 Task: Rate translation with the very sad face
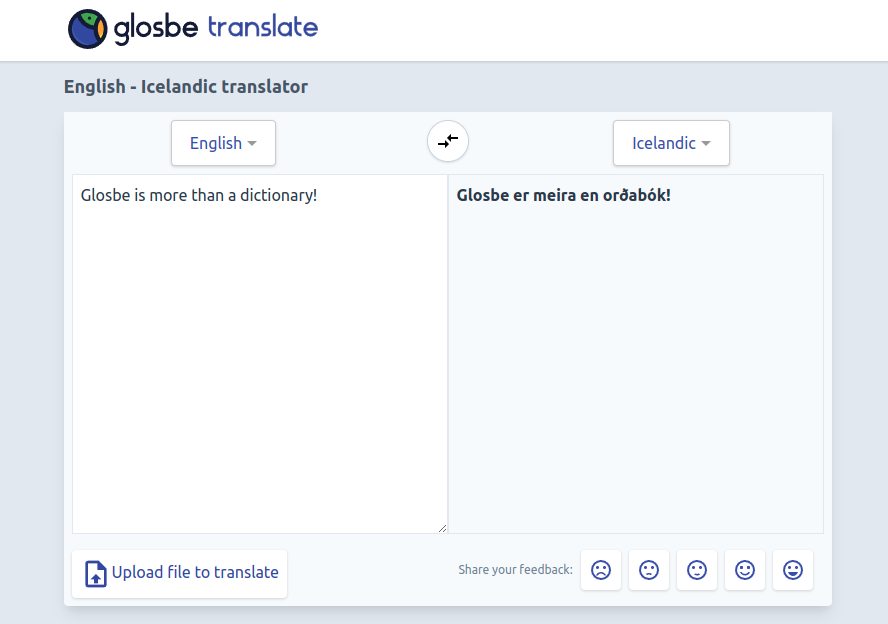(601, 570)
